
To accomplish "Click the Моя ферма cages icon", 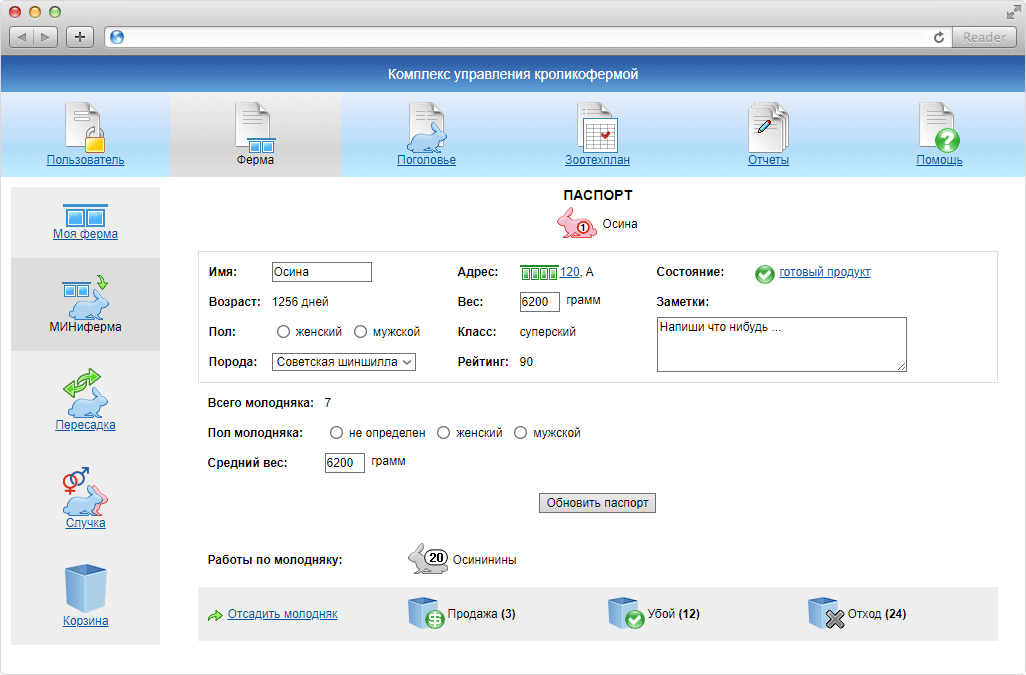I will coord(85,215).
